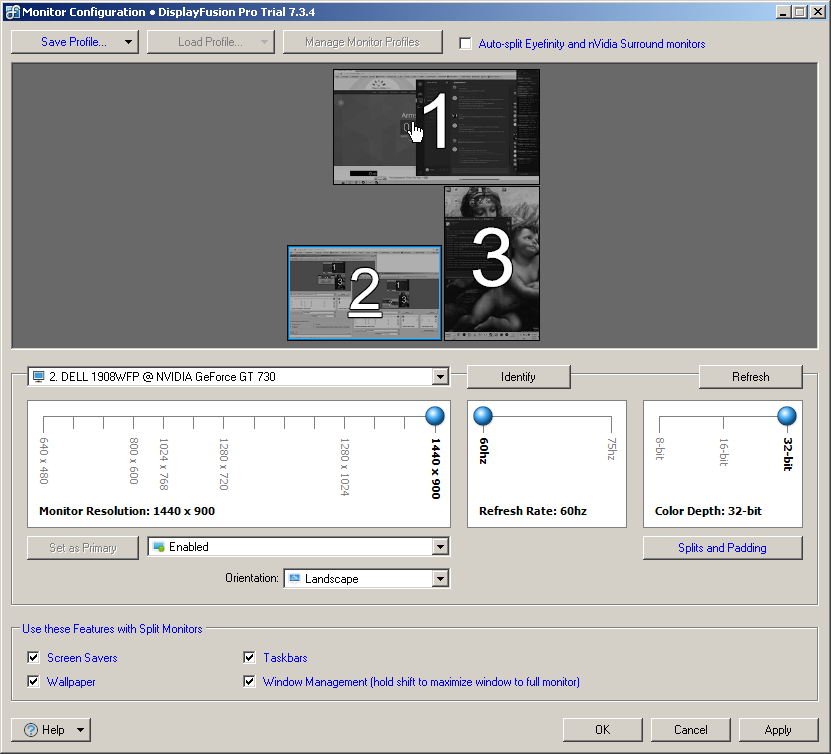Disable the Wallpaper split monitor feature
The width and height of the screenshot is (831, 754).
33,682
